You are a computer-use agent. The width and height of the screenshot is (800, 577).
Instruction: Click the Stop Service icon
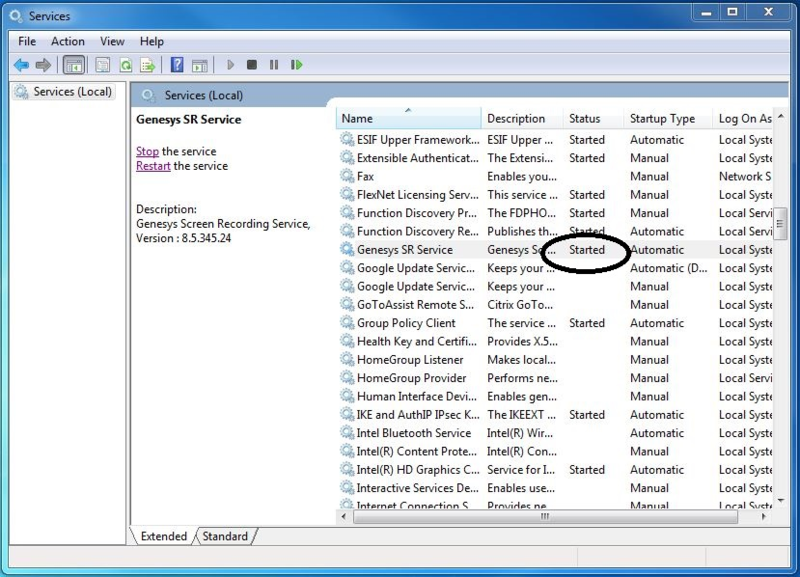251,65
